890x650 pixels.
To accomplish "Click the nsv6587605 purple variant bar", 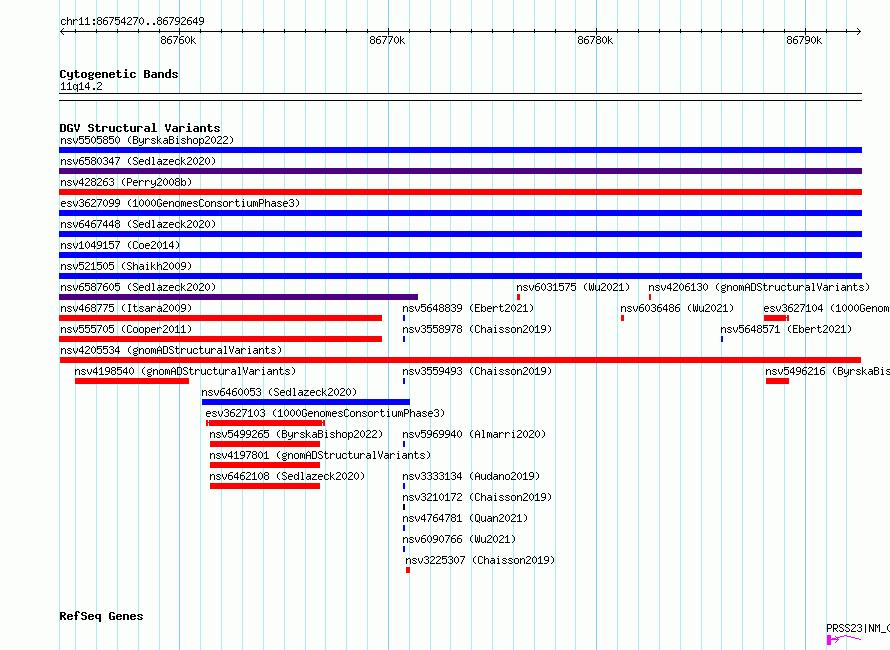I will pos(238,297).
